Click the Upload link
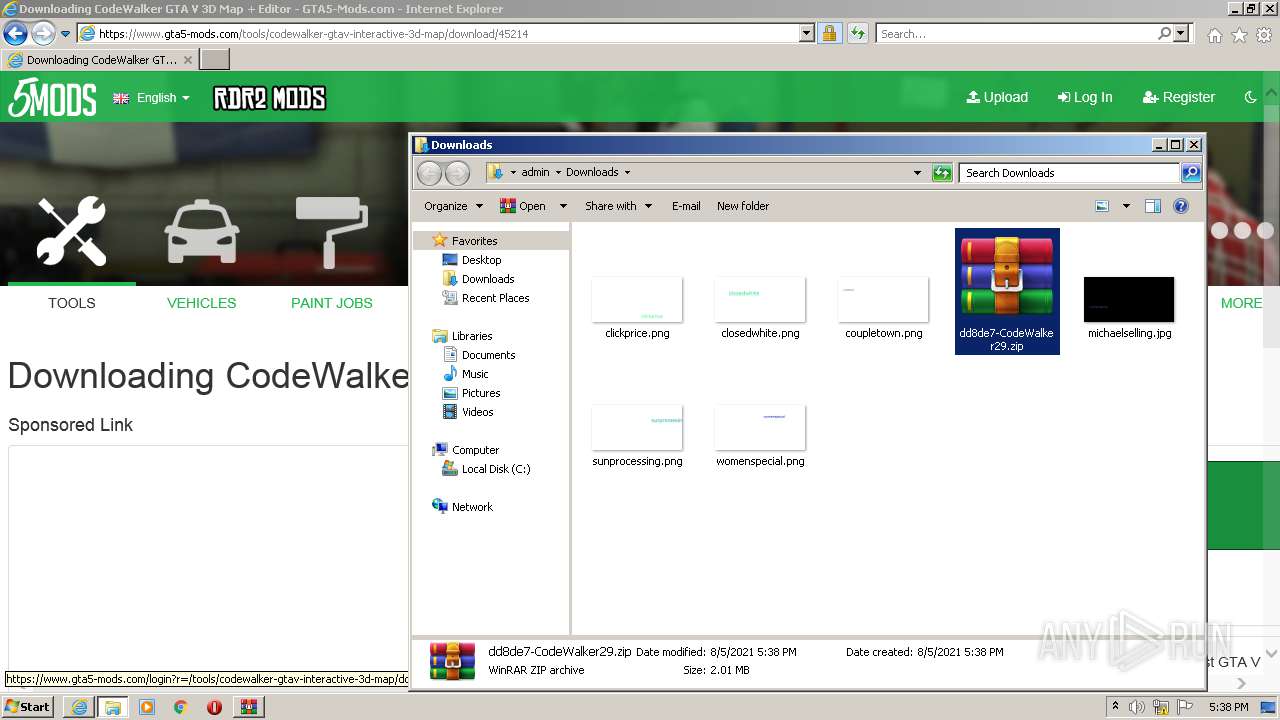The width and height of the screenshot is (1280, 720). 997,97
